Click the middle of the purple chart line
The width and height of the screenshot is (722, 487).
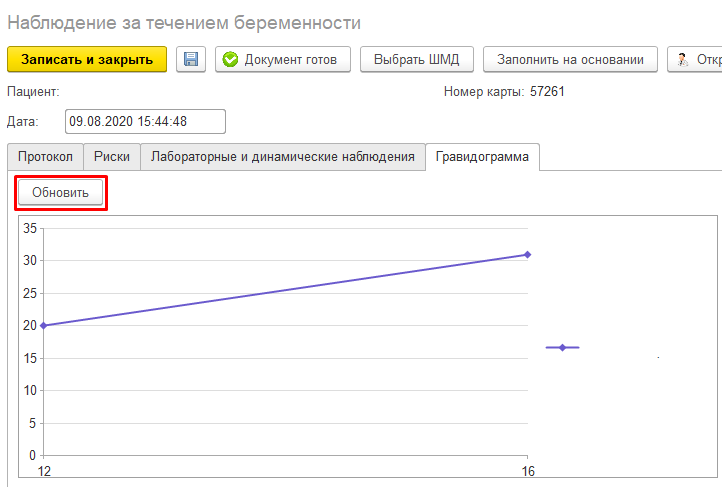pos(285,290)
